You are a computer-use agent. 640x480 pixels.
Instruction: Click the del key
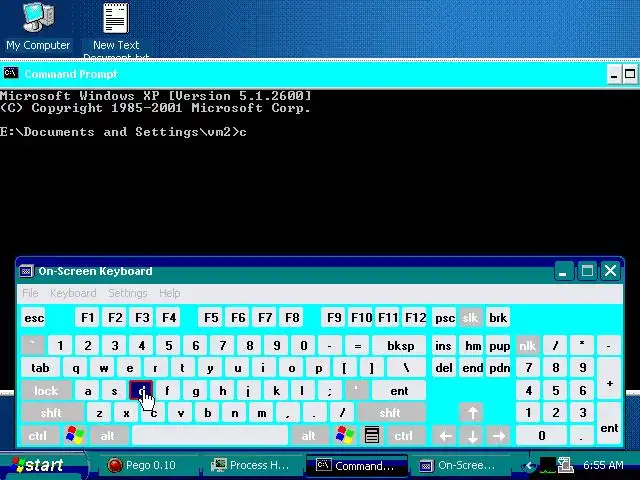point(444,368)
